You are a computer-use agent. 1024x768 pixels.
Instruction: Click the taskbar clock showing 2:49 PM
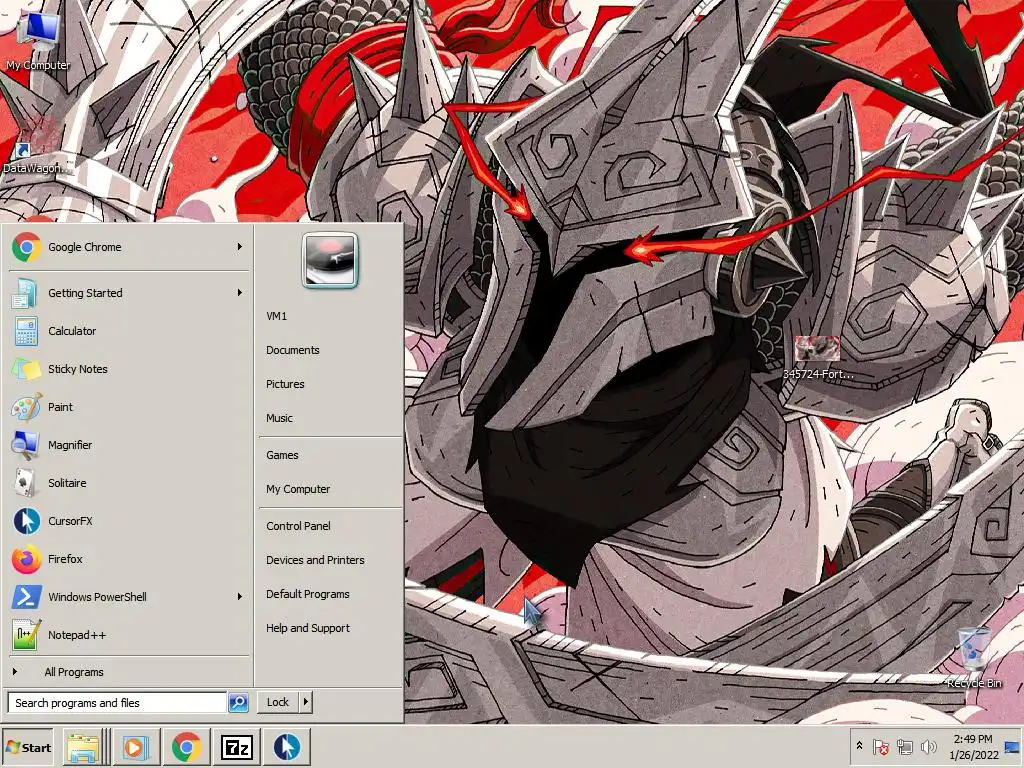pos(974,747)
